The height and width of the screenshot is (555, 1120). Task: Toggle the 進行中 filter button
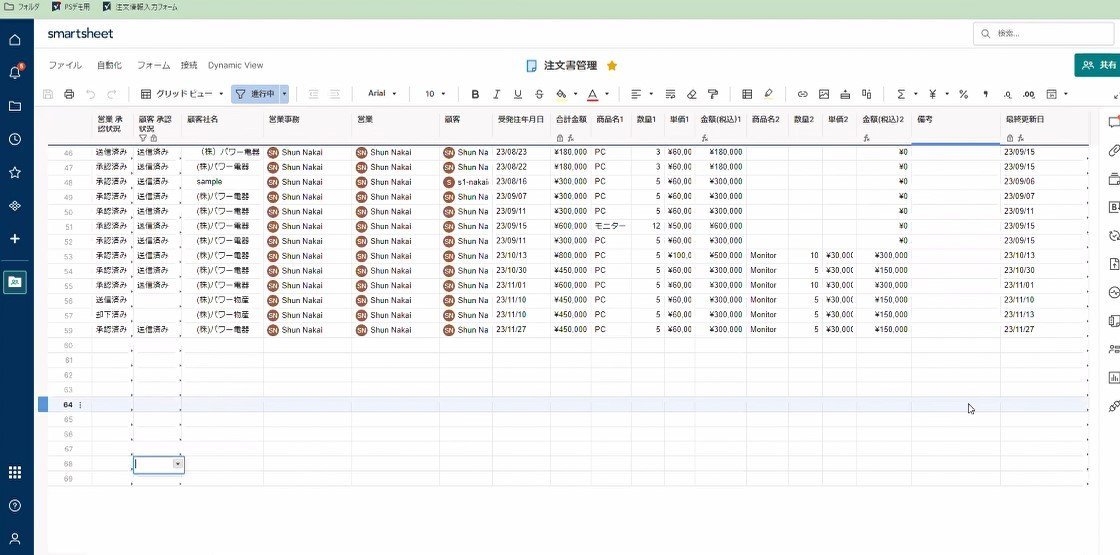(255, 94)
